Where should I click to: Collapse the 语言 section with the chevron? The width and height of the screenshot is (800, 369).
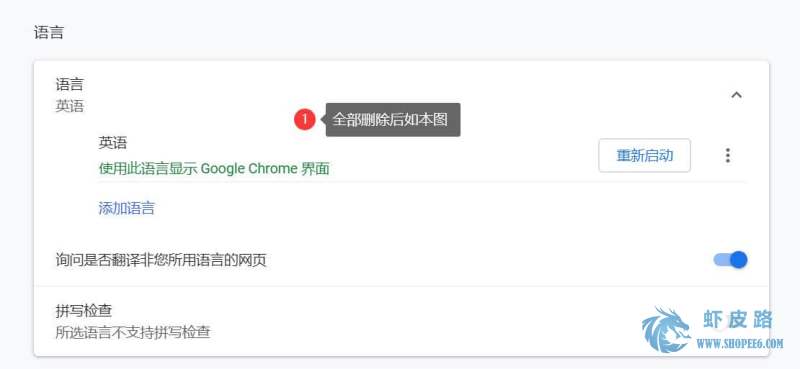pos(736,95)
